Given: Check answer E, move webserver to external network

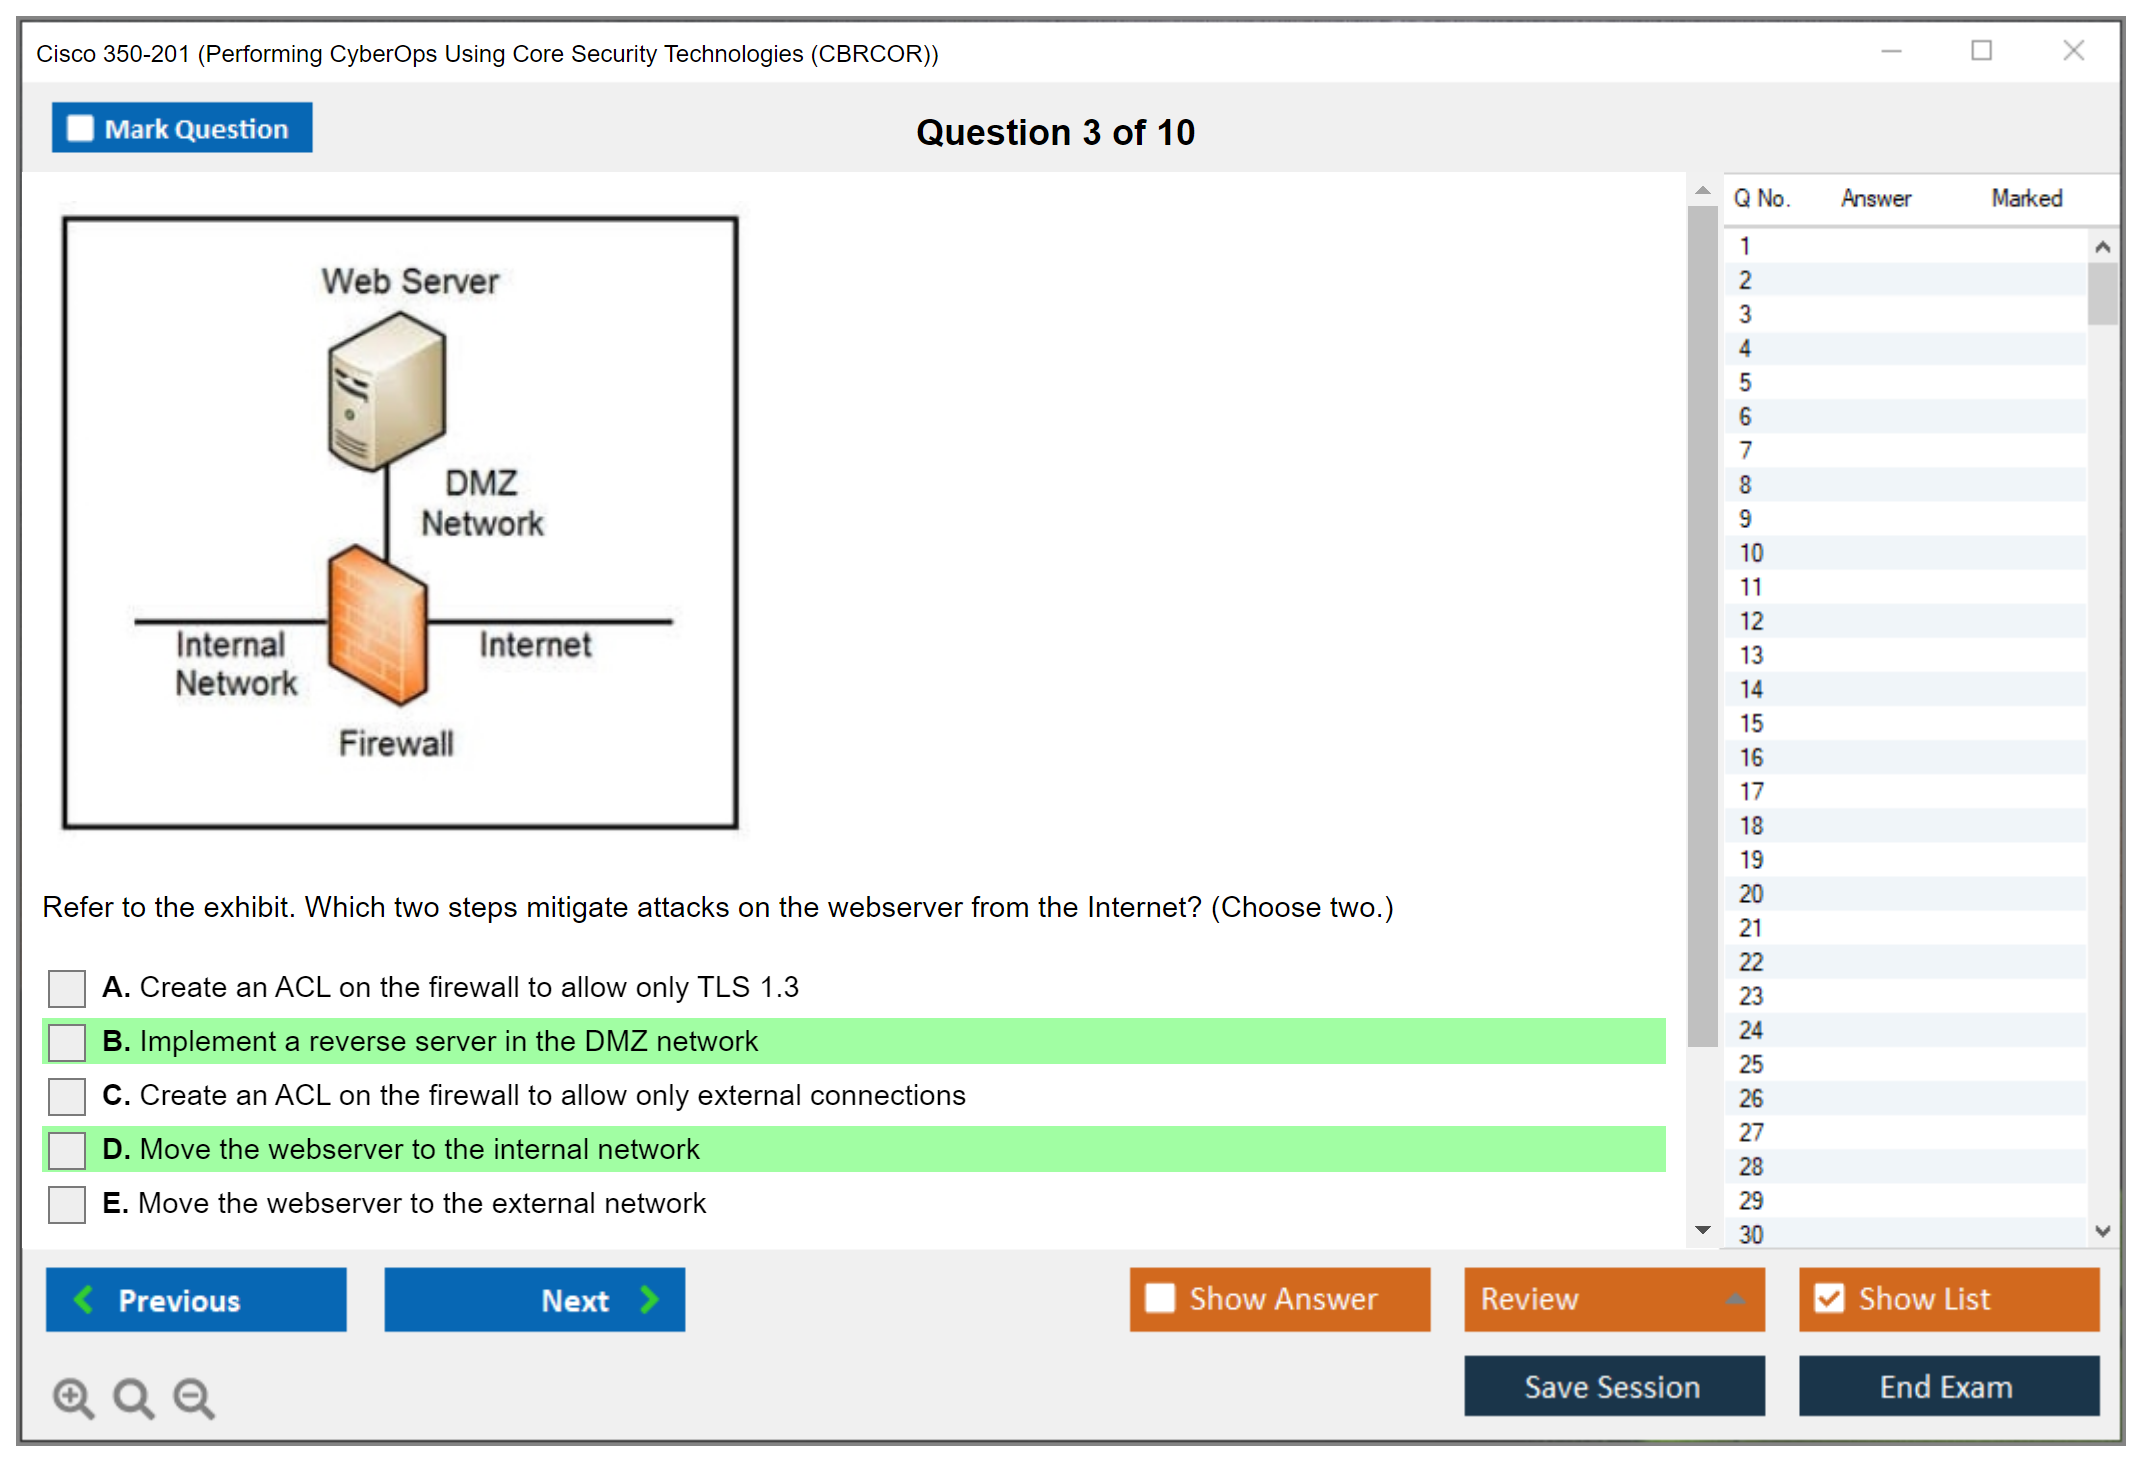Looking at the screenshot, I should (x=67, y=1204).
